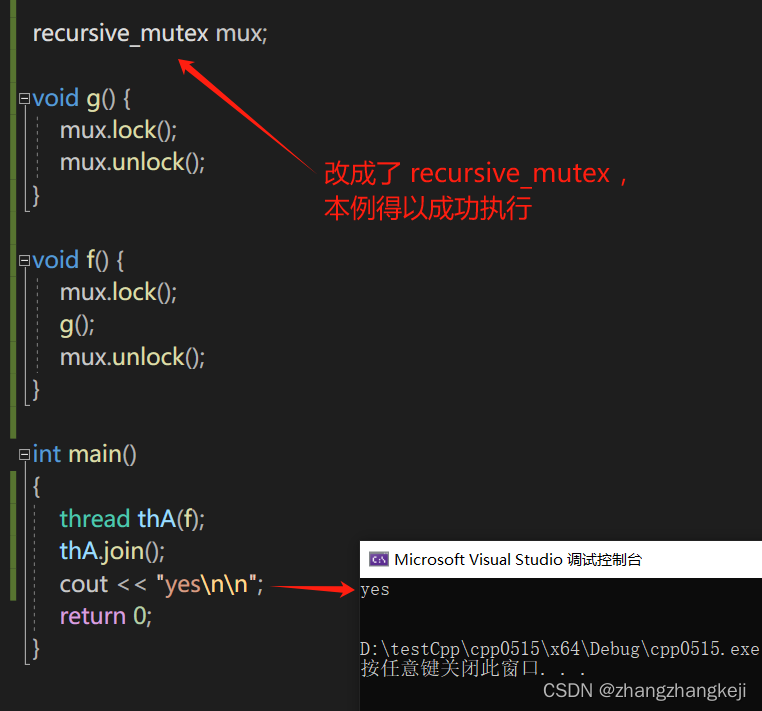Collapse the int main() function block

tap(24, 454)
